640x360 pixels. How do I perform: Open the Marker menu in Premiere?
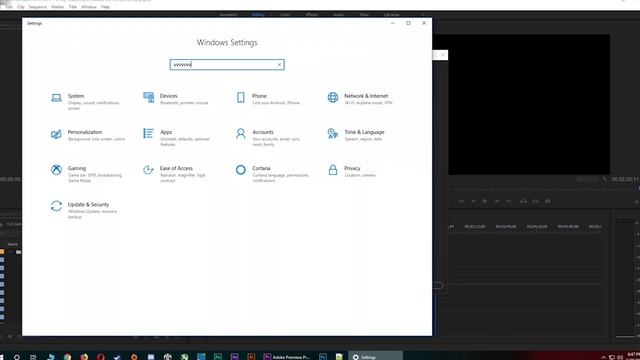click(58, 7)
